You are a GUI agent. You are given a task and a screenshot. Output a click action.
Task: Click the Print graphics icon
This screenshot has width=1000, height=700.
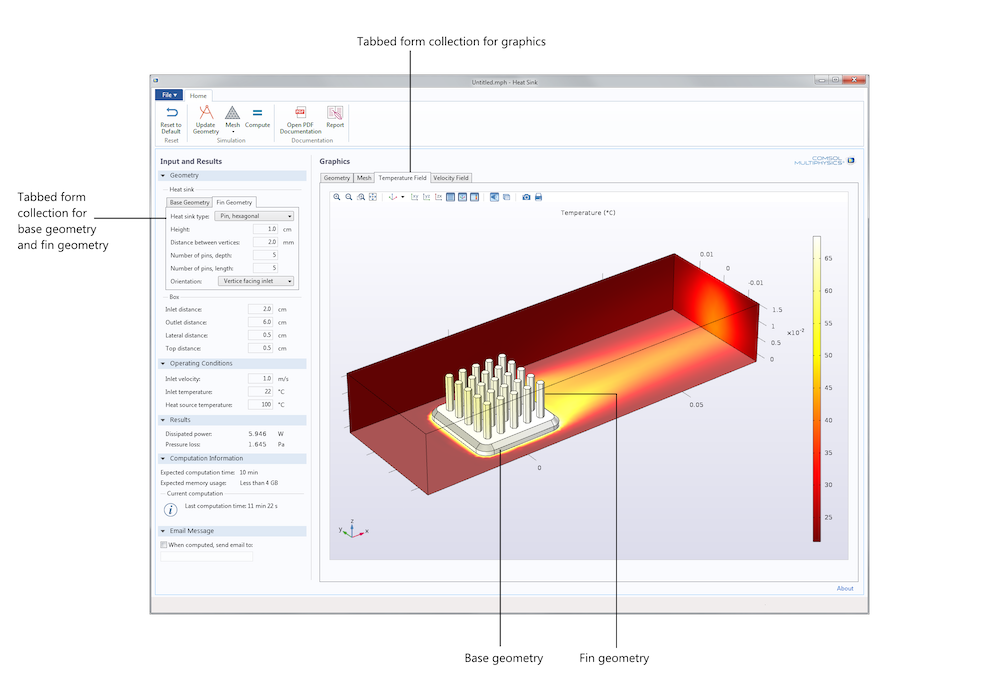click(x=538, y=197)
